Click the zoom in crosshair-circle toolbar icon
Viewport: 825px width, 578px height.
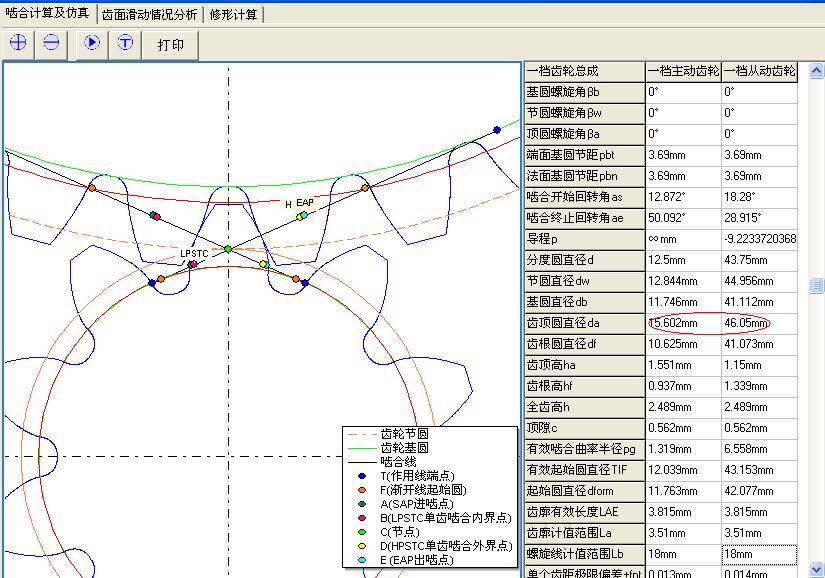(x=18, y=44)
